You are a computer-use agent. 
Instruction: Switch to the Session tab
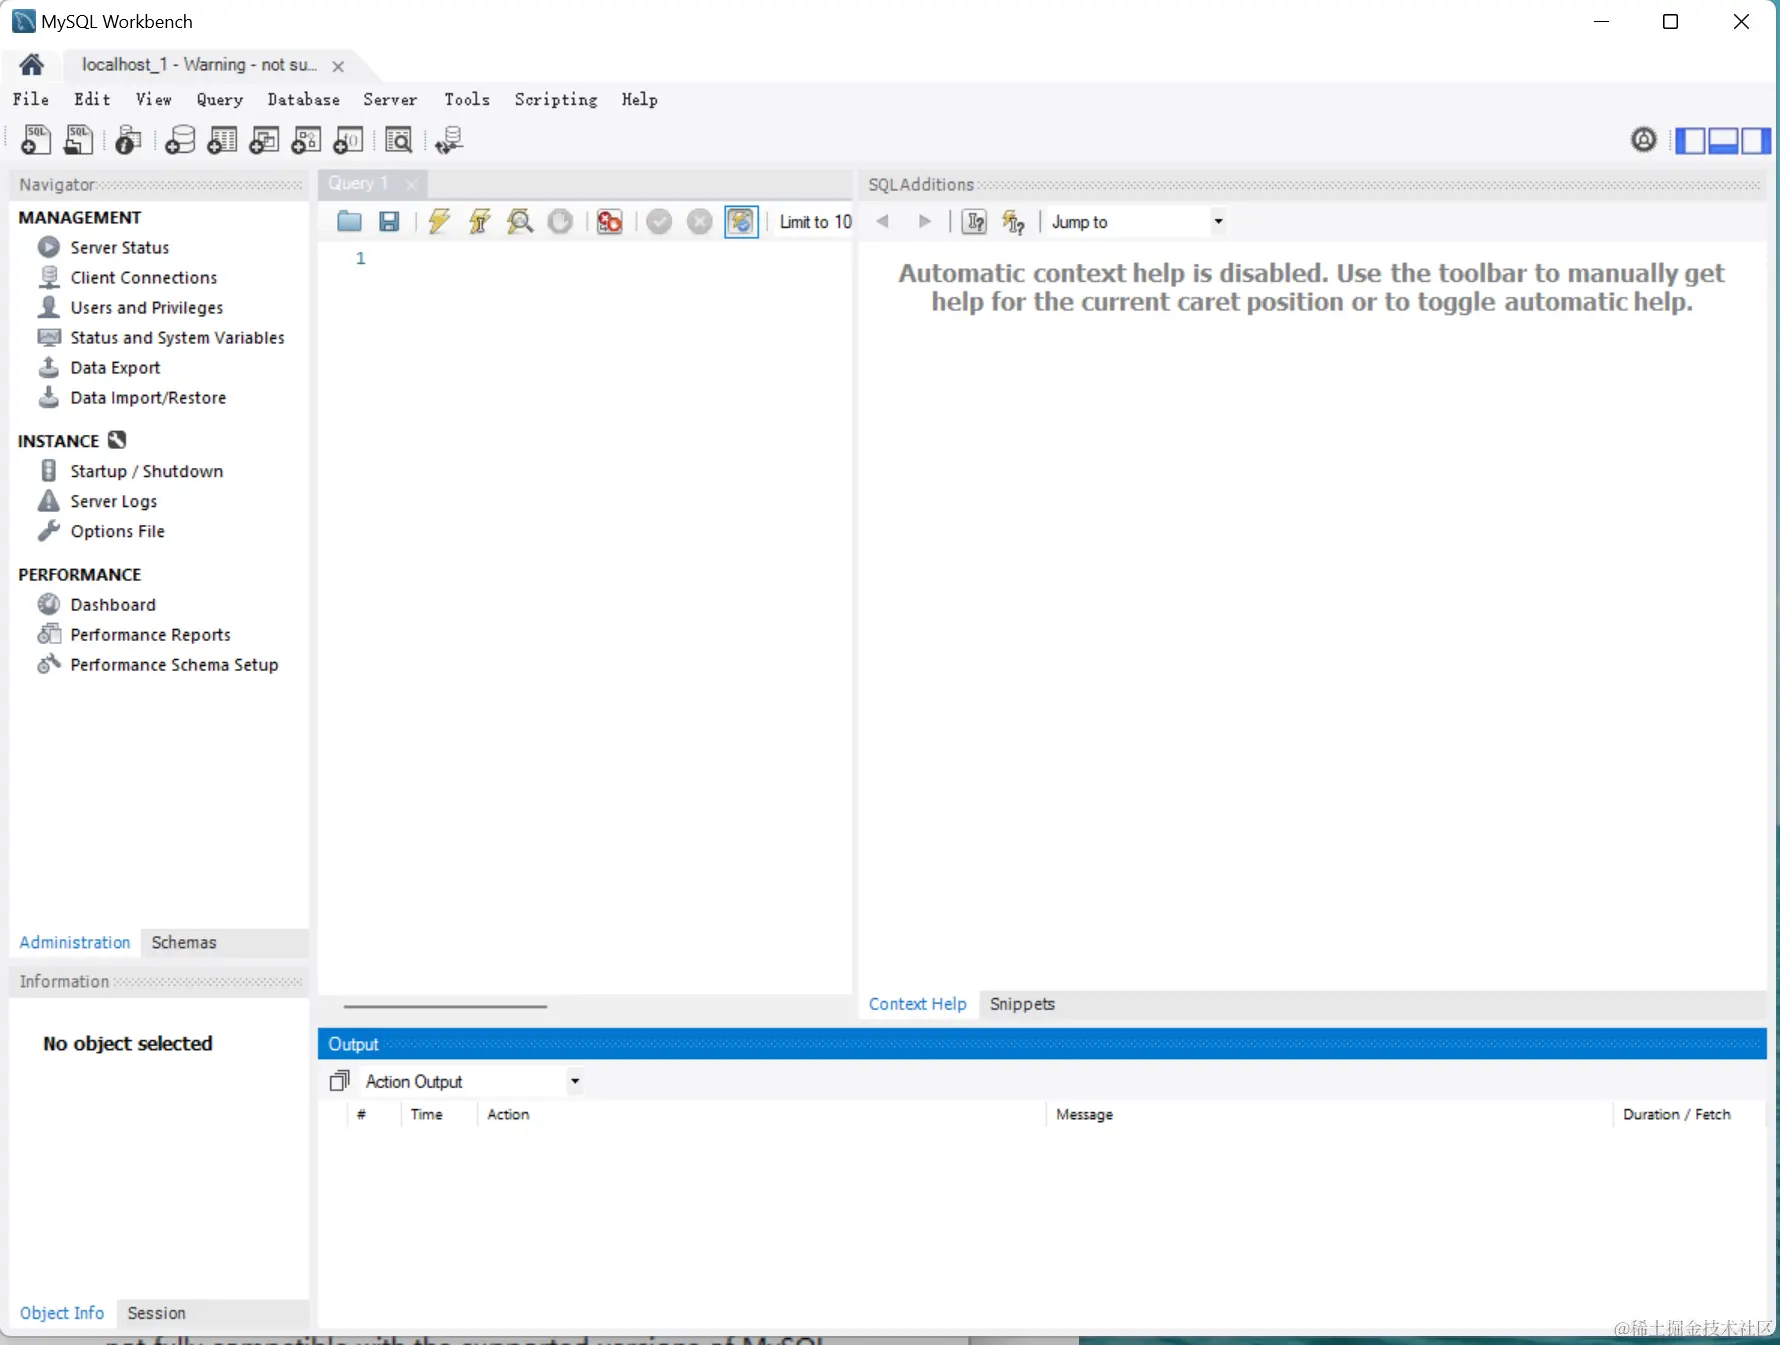[156, 1313]
